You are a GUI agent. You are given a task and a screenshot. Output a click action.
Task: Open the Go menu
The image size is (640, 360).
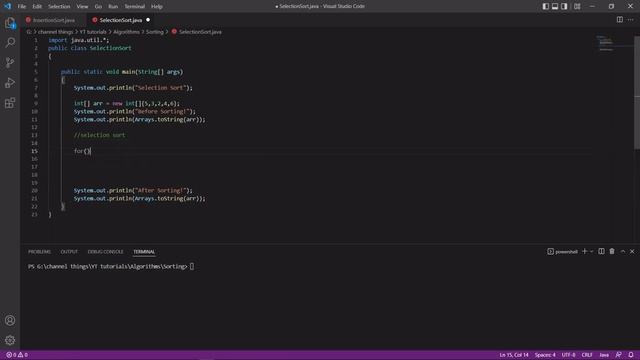tap(98, 7)
